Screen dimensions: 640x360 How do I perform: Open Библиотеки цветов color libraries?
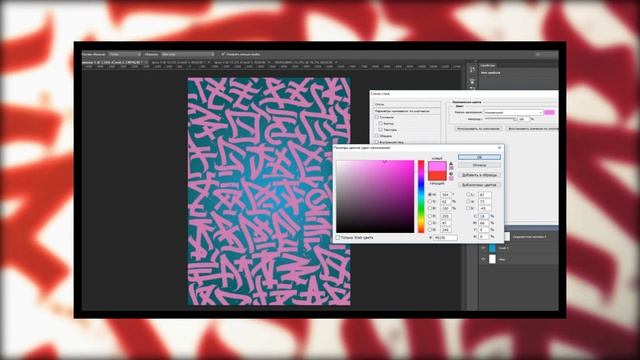pyautogui.click(x=479, y=185)
